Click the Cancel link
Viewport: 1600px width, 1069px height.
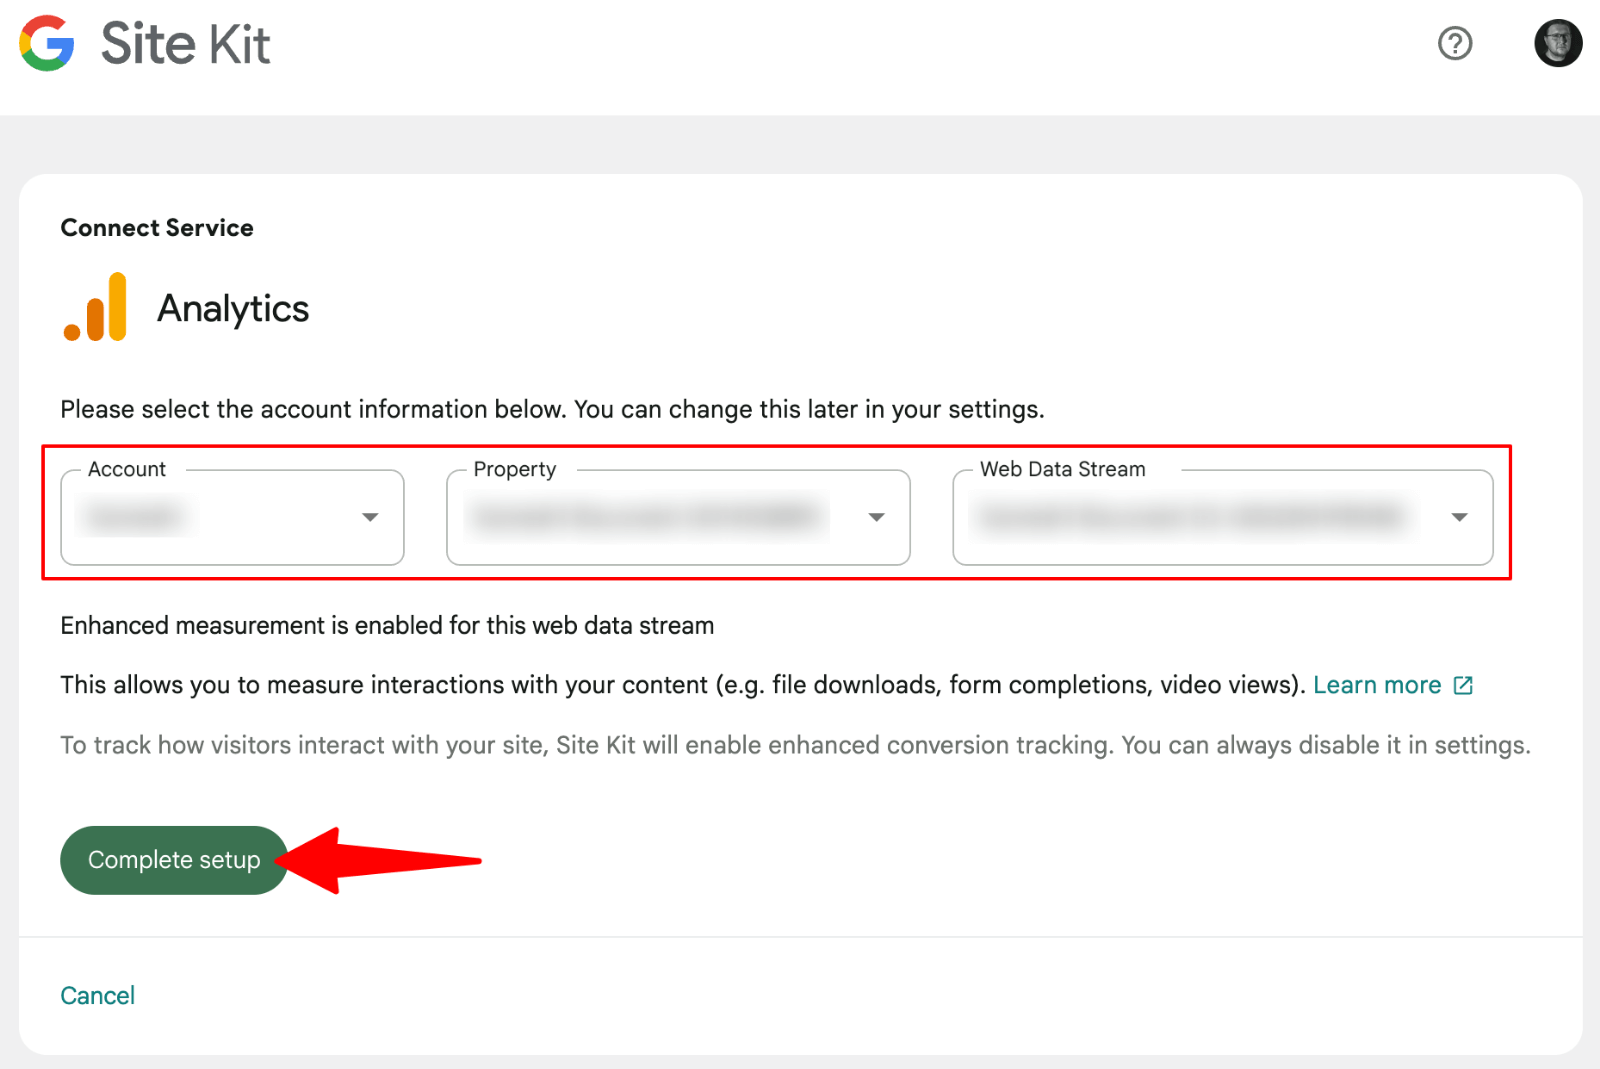pyautogui.click(x=97, y=995)
